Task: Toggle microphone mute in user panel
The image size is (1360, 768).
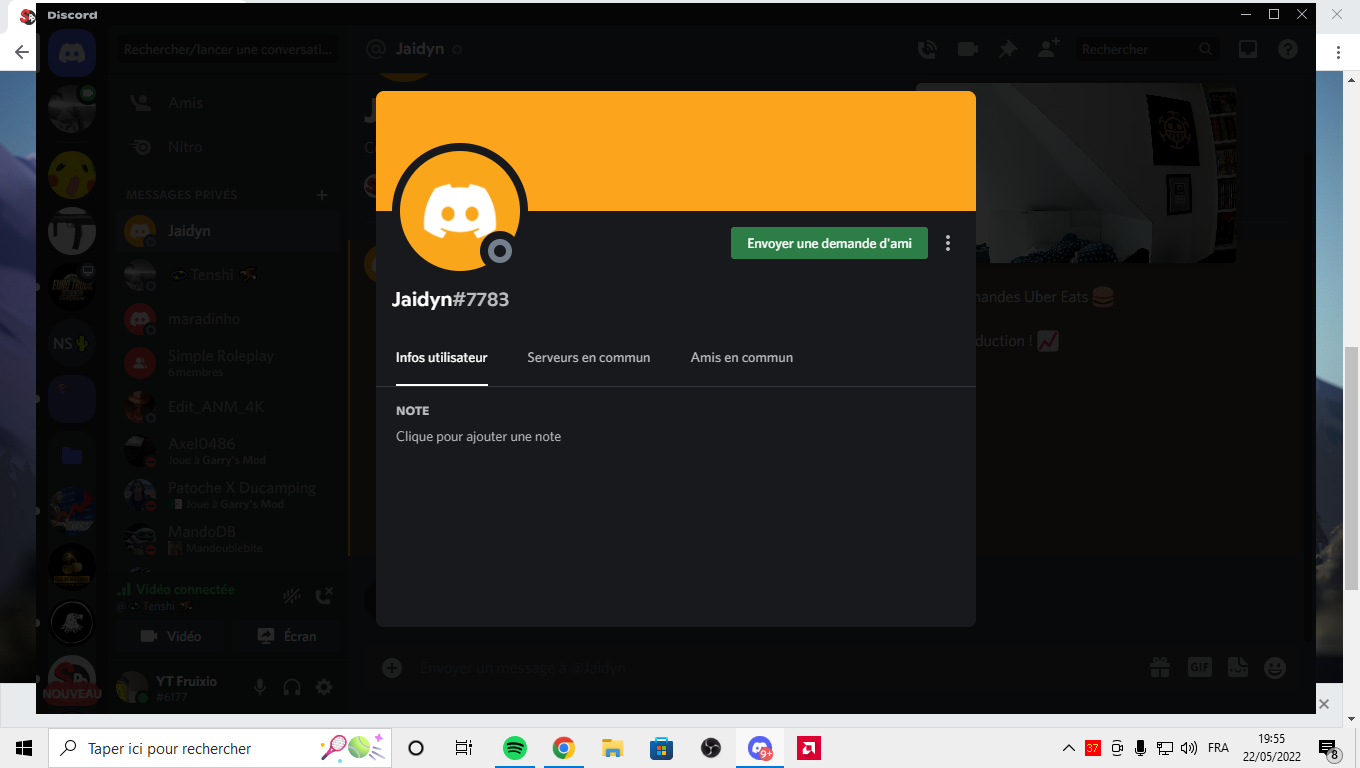Action: pyautogui.click(x=260, y=687)
